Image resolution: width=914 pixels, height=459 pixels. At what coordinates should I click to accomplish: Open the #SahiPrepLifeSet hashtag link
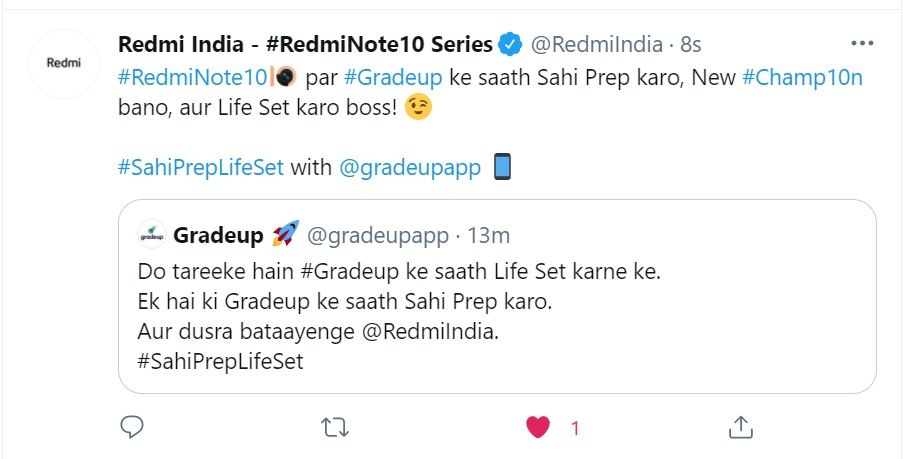200,167
